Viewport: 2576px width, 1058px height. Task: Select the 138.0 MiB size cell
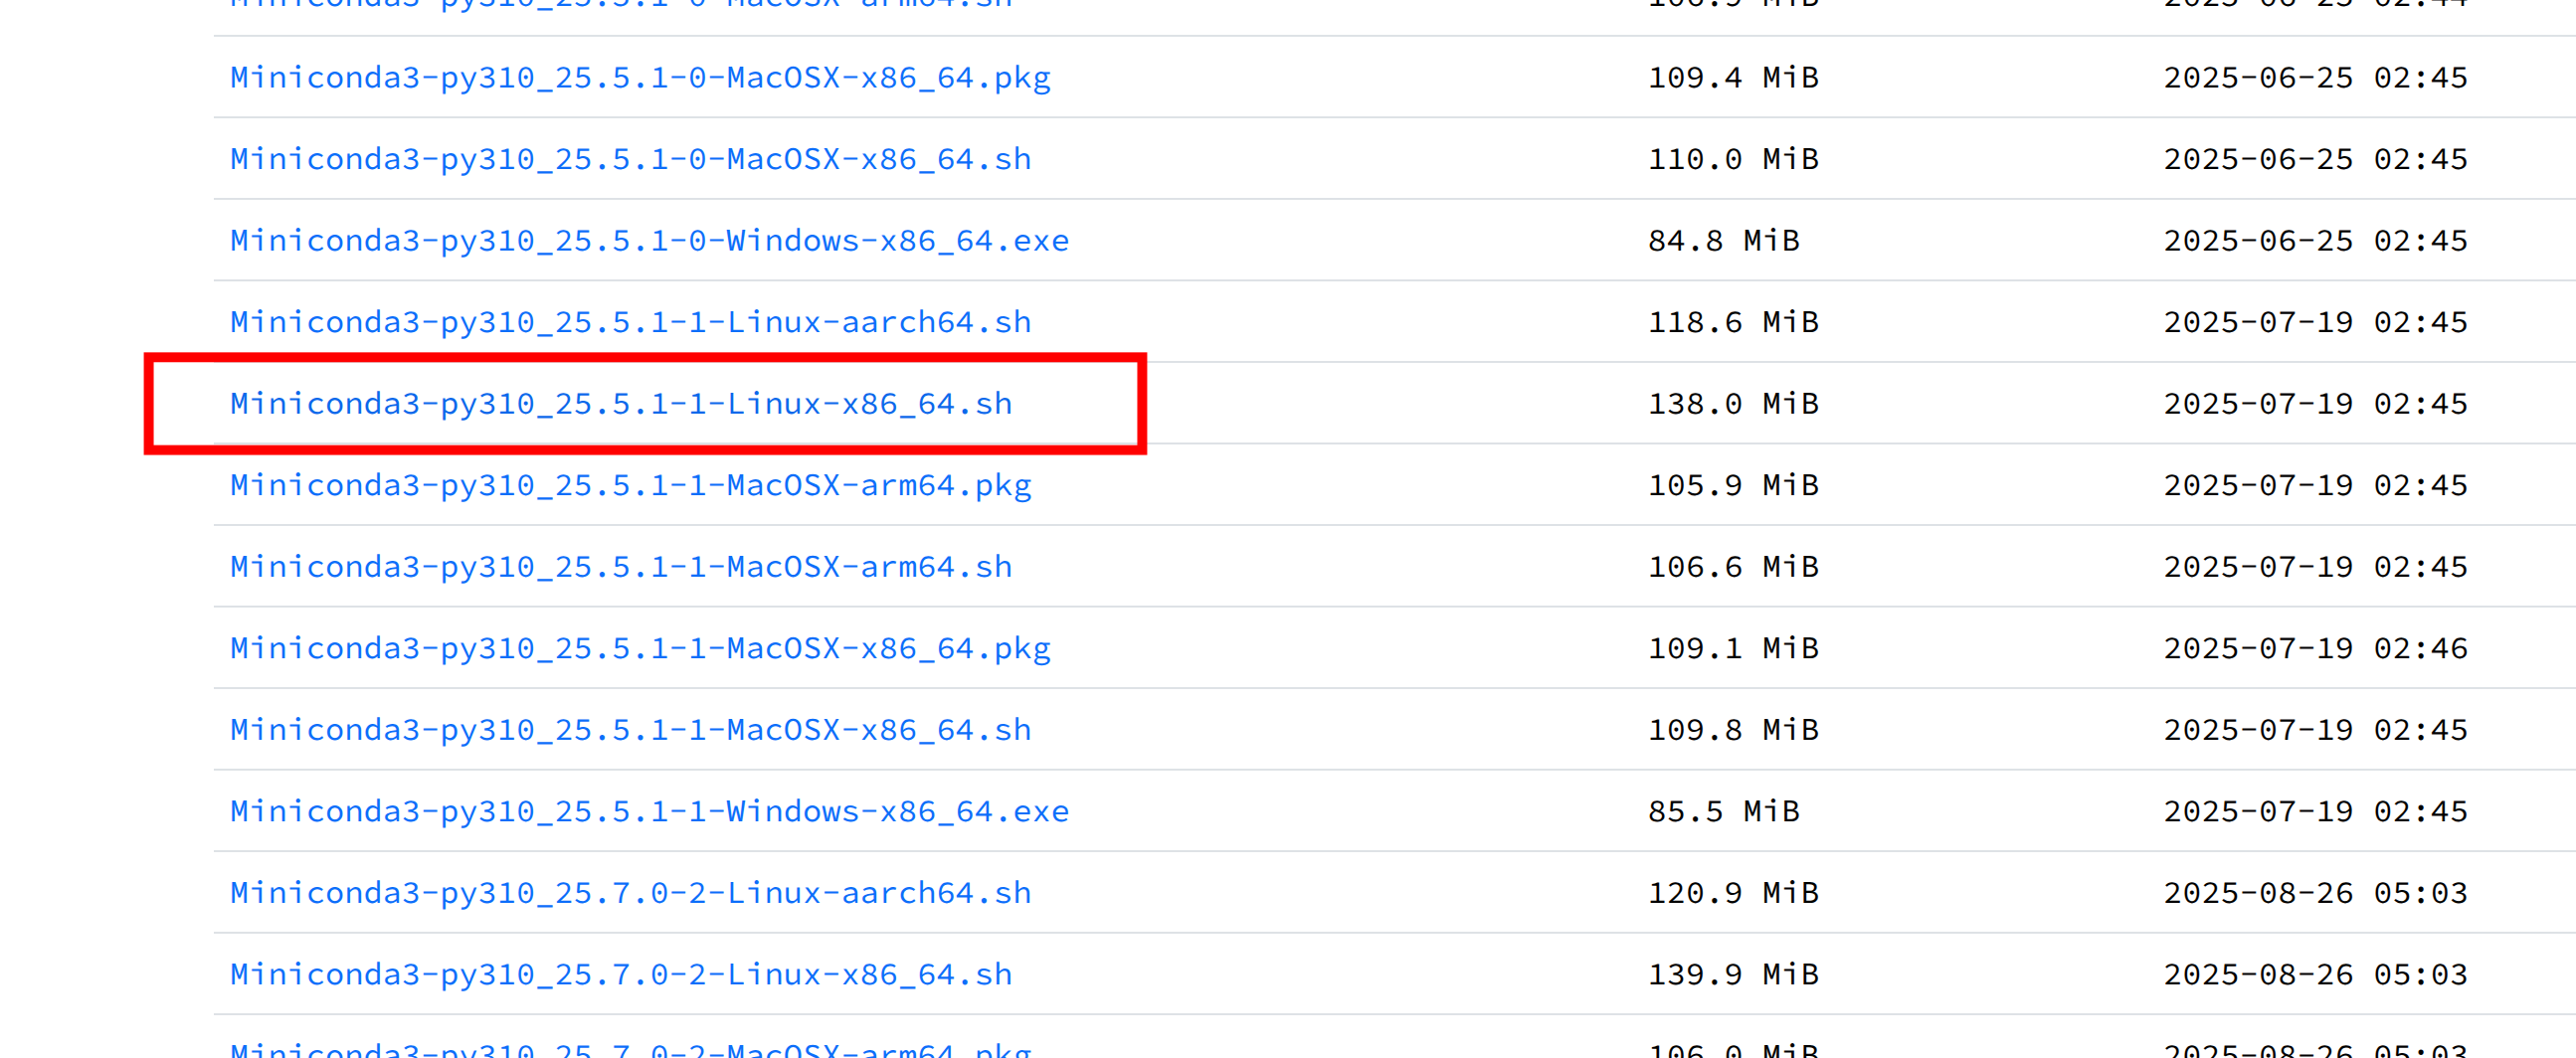pos(1733,404)
